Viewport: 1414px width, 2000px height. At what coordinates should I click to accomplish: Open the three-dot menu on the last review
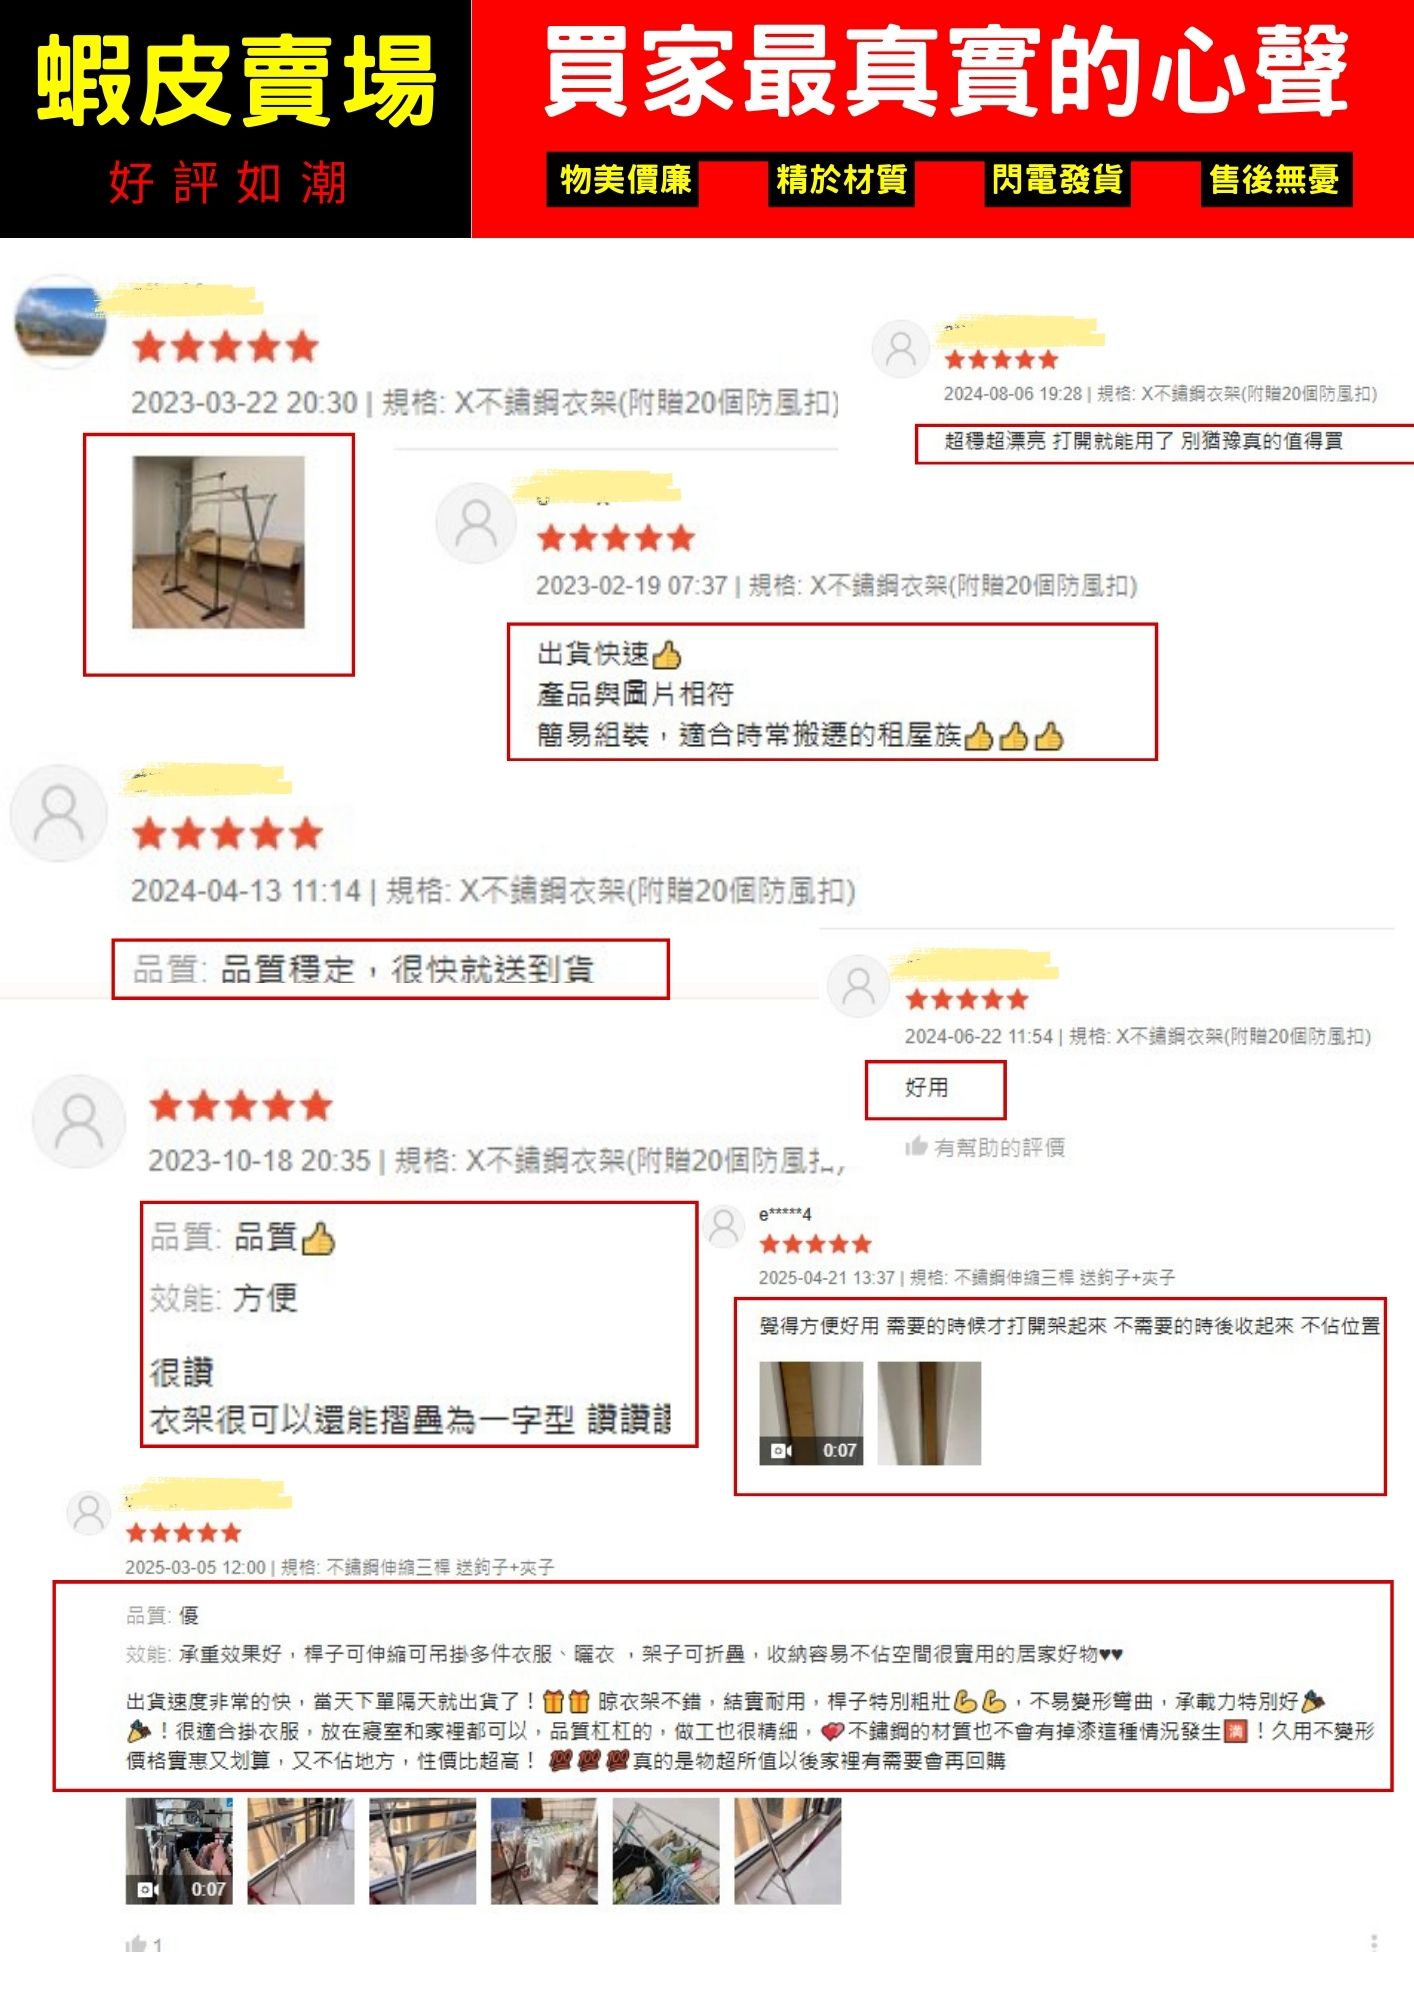(x=1374, y=1942)
